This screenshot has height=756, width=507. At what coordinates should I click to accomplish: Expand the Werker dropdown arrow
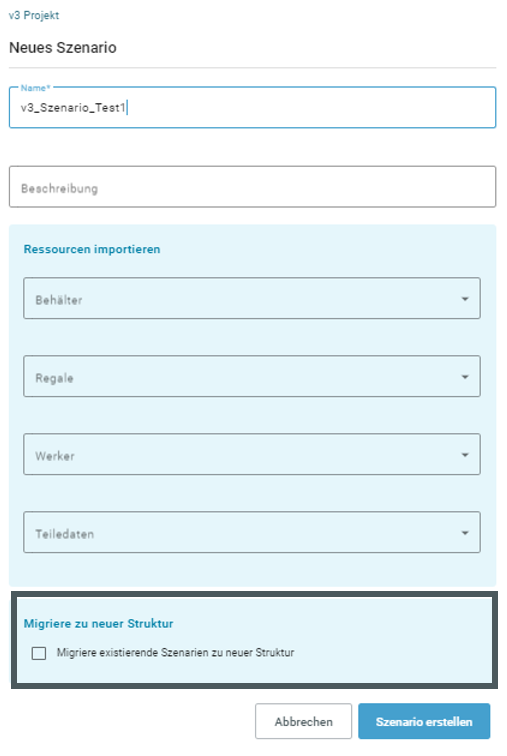tap(465, 455)
